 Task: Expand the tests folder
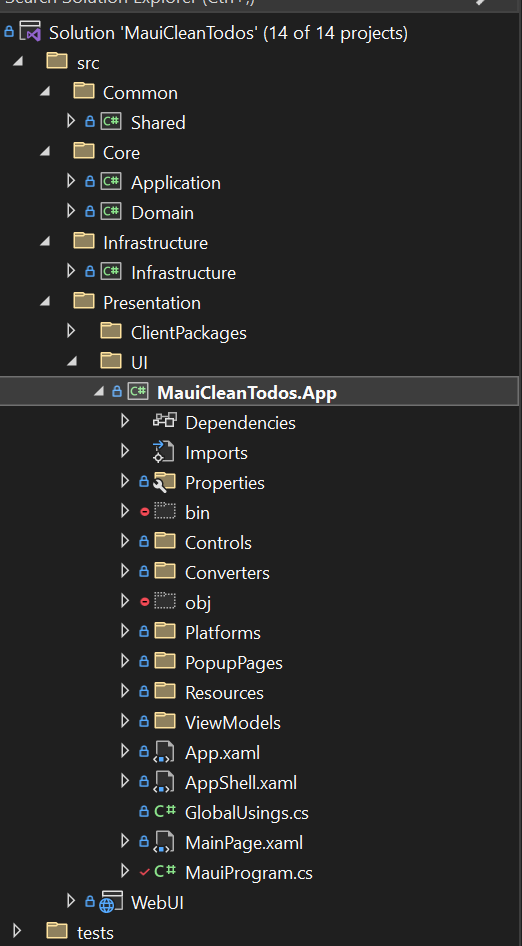pos(17,931)
